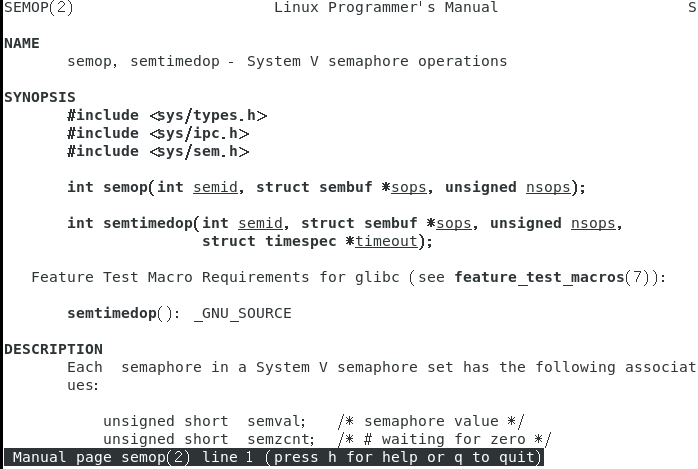Click the sys/sem.h include line

pos(158,152)
